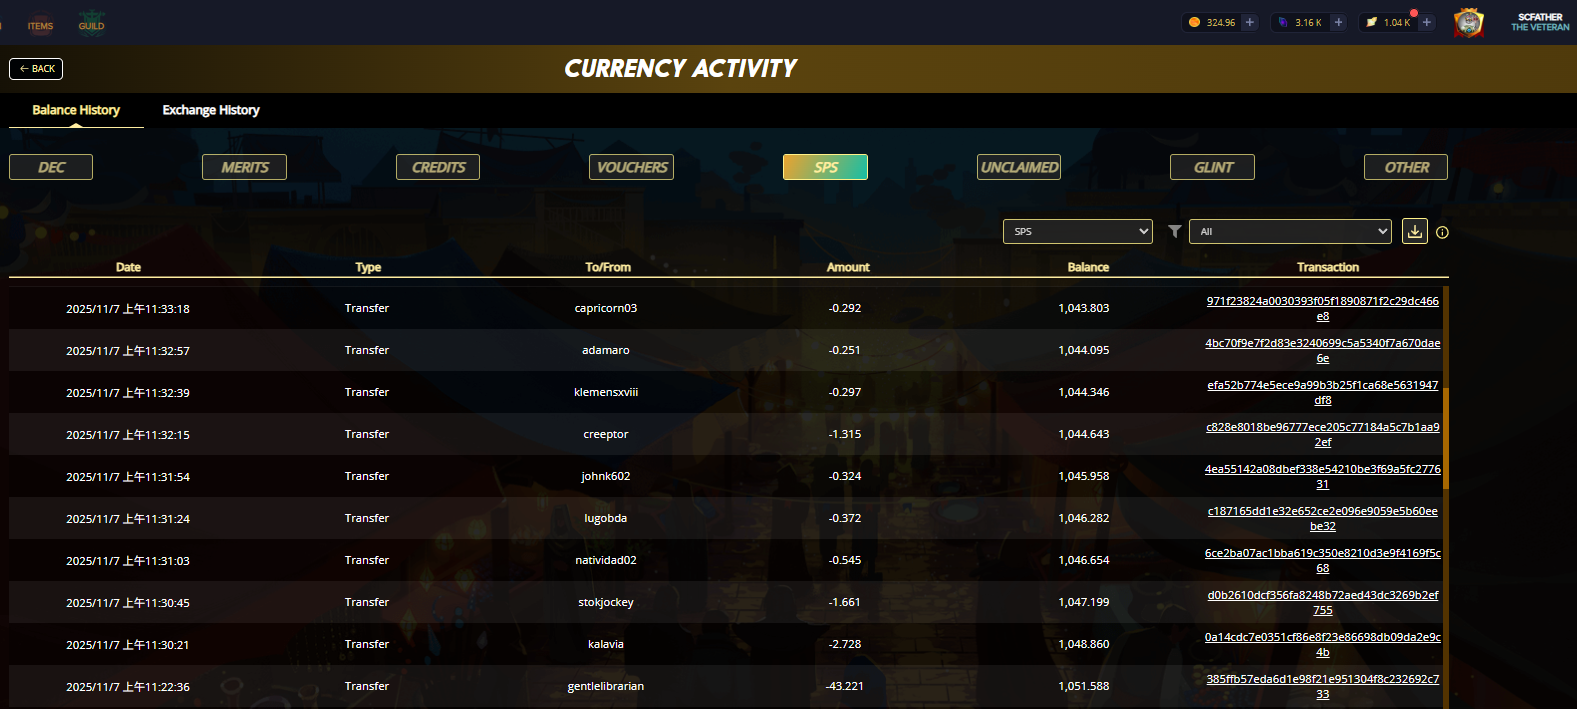This screenshot has height=709, width=1577.
Task: Click the plus next to 1.04 K
Action: click(1427, 22)
